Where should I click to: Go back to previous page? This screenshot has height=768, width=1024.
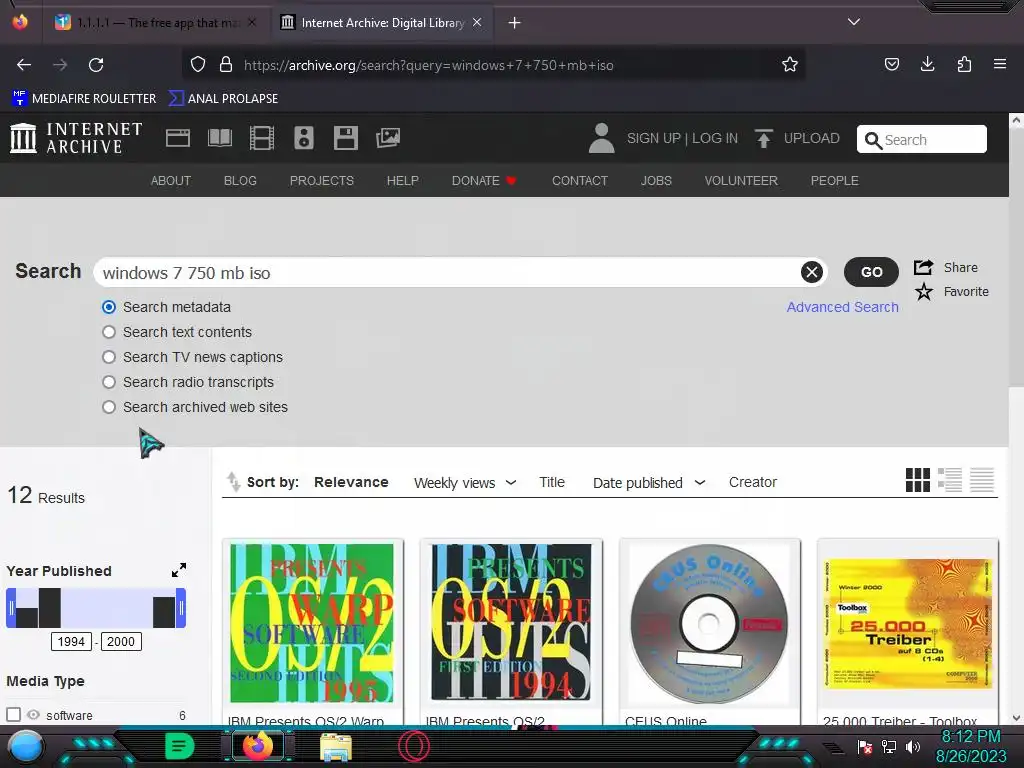point(24,65)
